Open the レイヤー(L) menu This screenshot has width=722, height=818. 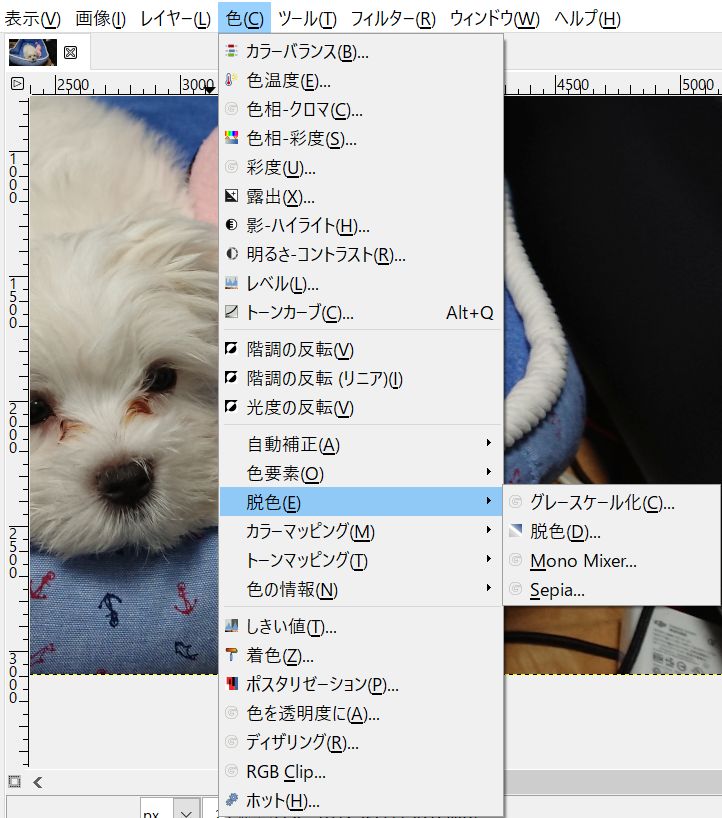pyautogui.click(x=176, y=19)
